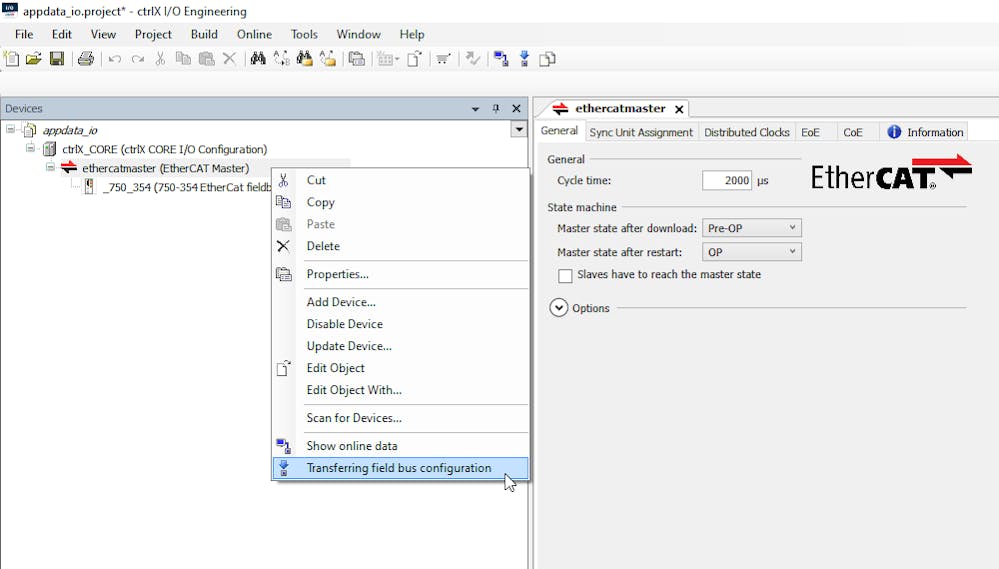Click the Properties toolbar icon
The width and height of the screenshot is (999, 569).
357,59
